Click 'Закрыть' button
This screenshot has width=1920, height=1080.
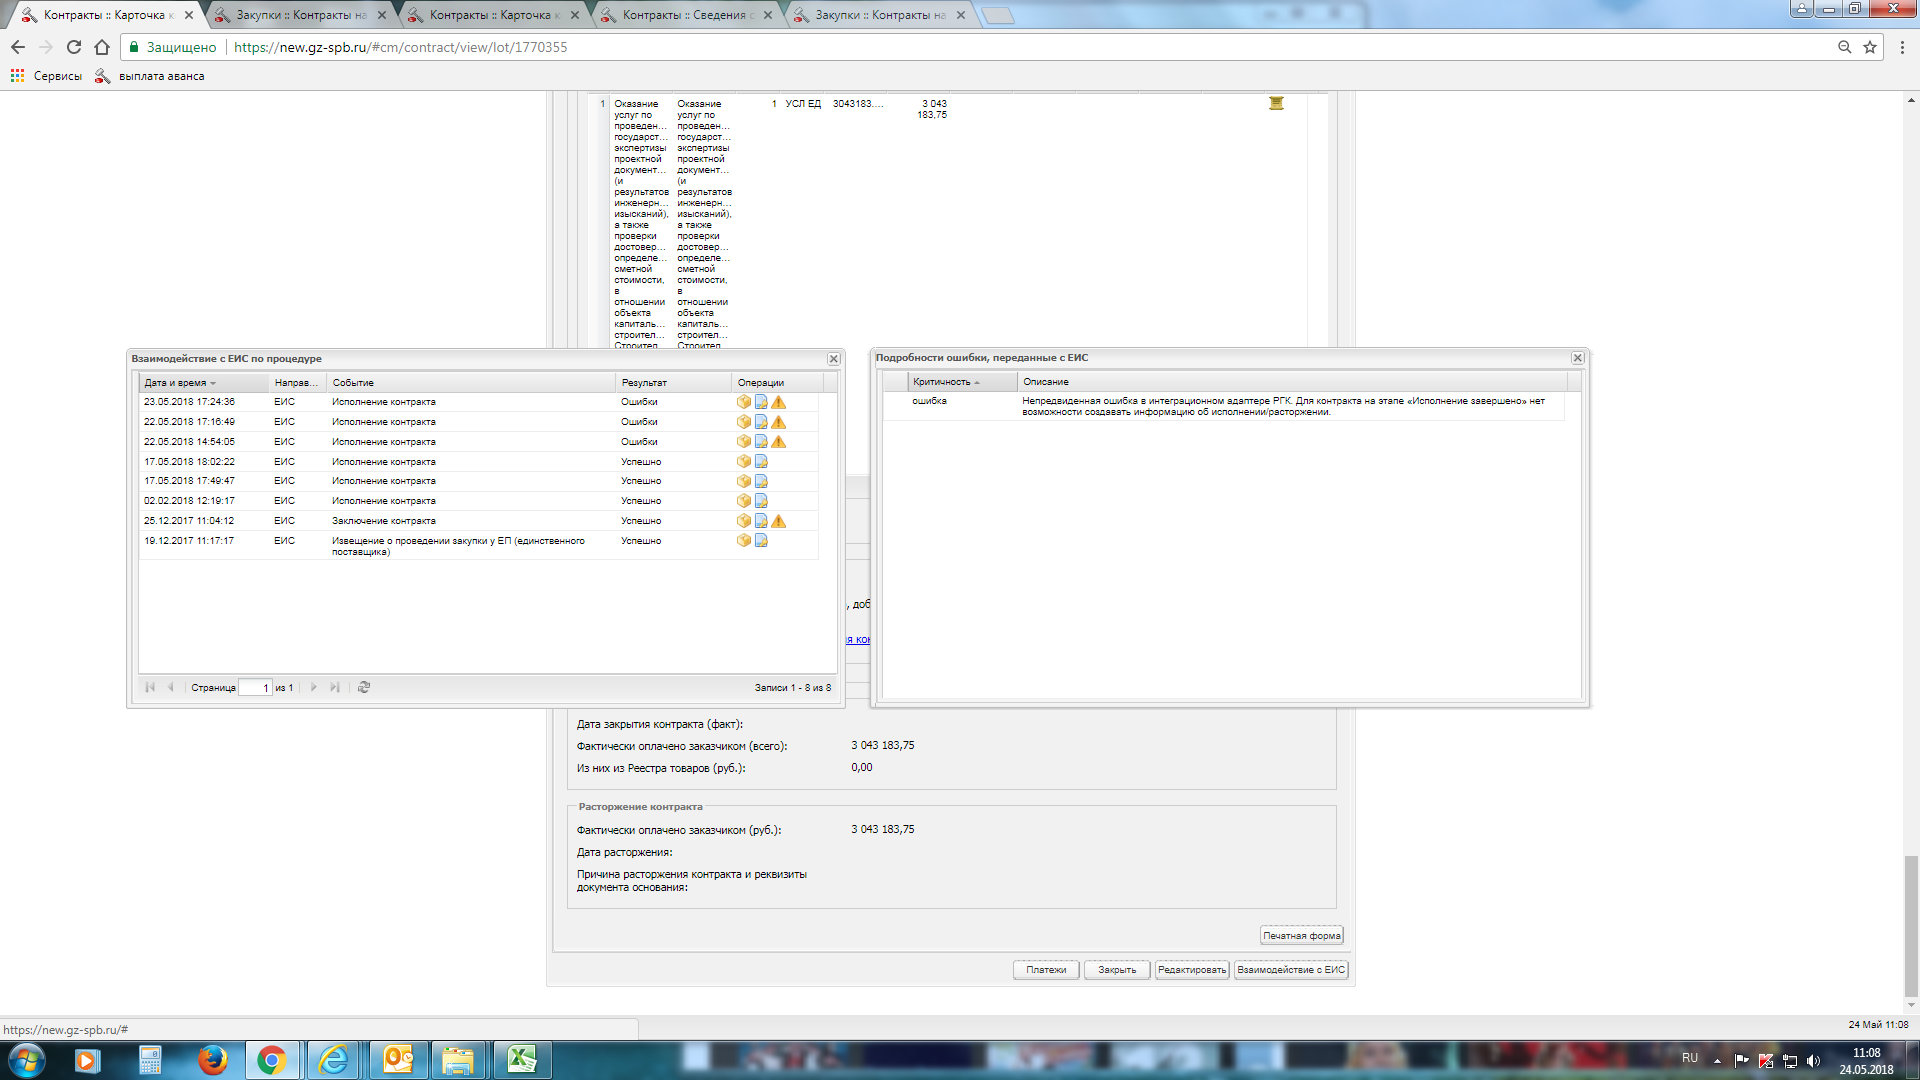(x=1117, y=970)
